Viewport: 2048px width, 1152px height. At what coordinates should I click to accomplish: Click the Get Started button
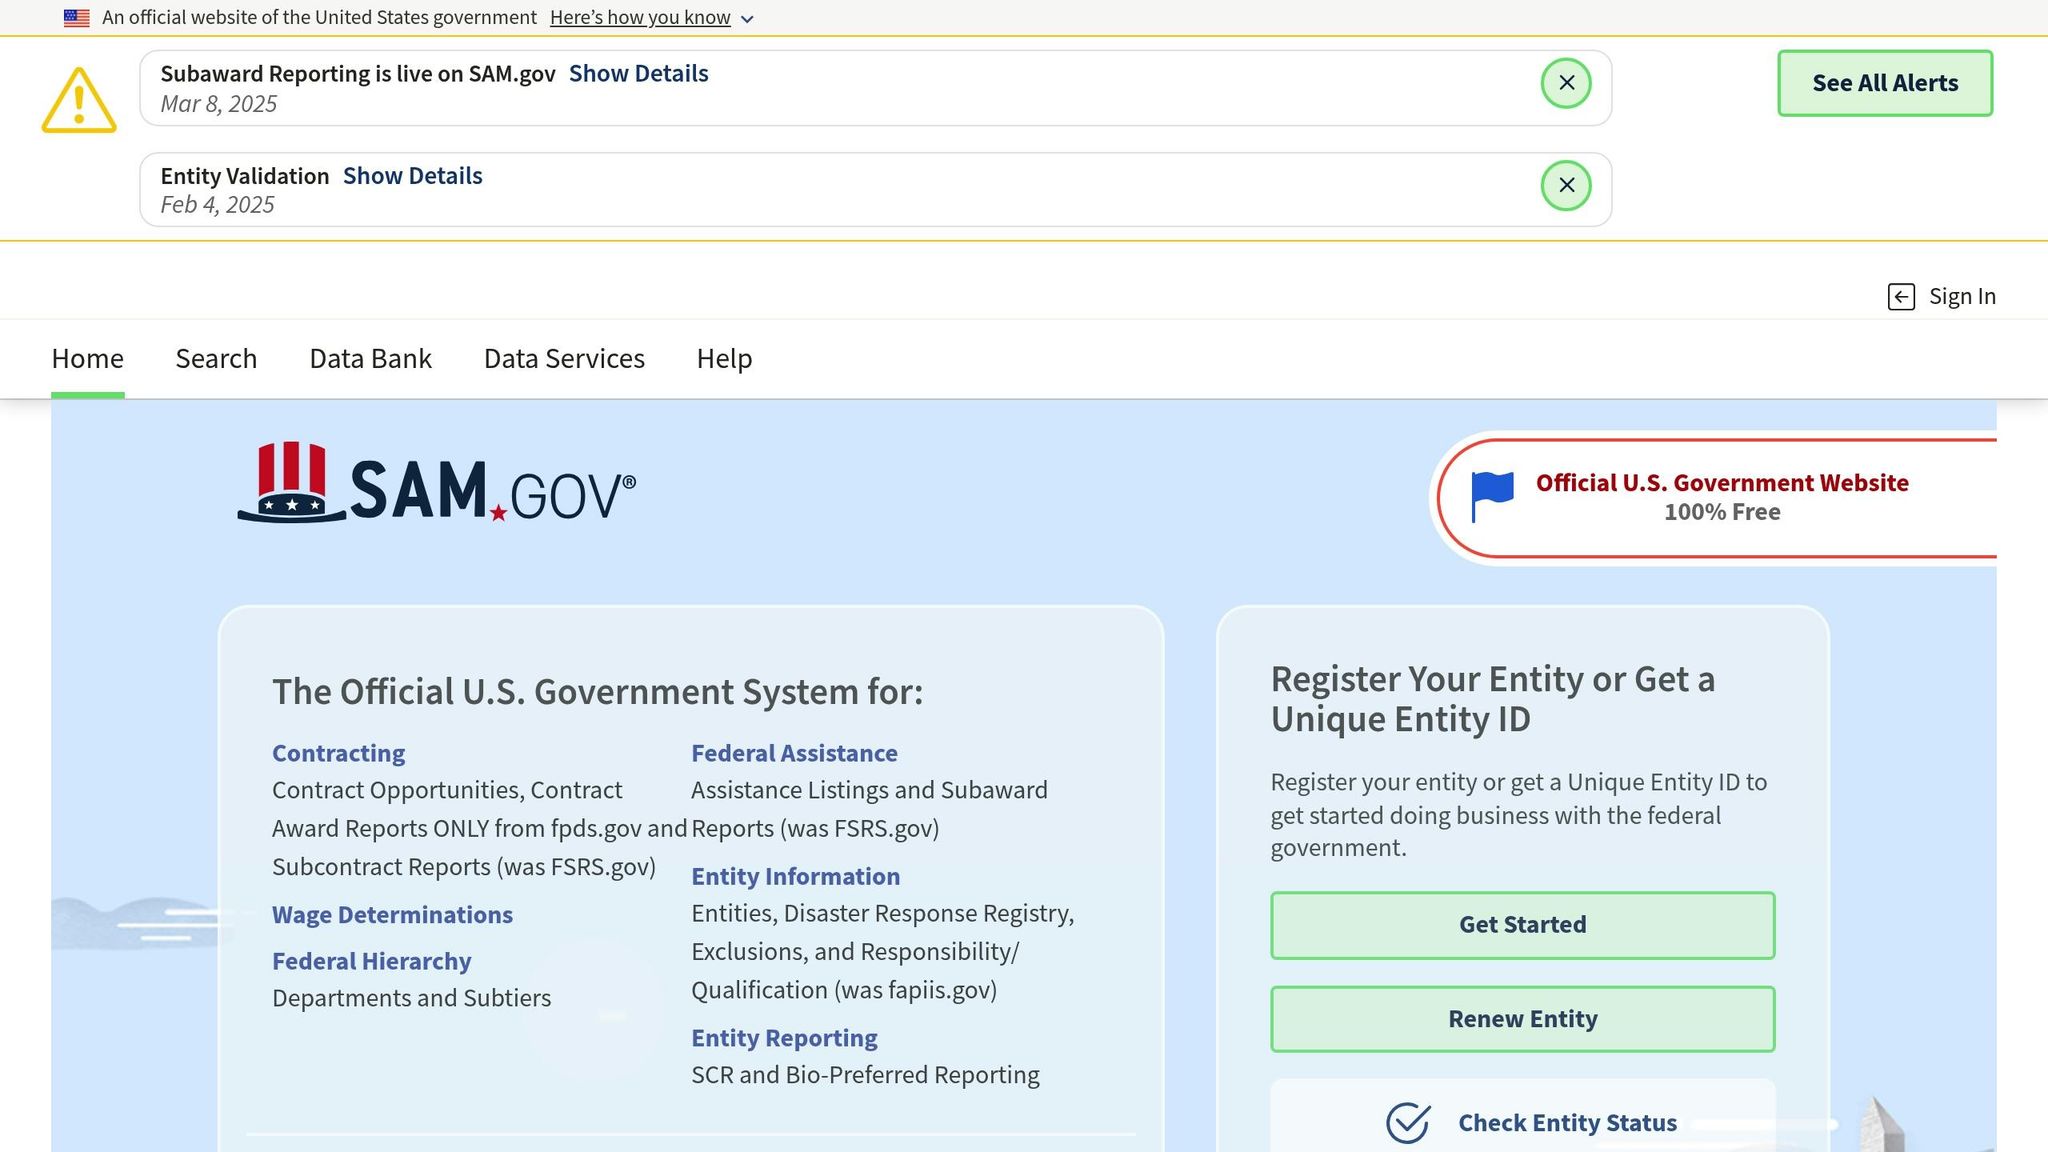pyautogui.click(x=1522, y=925)
